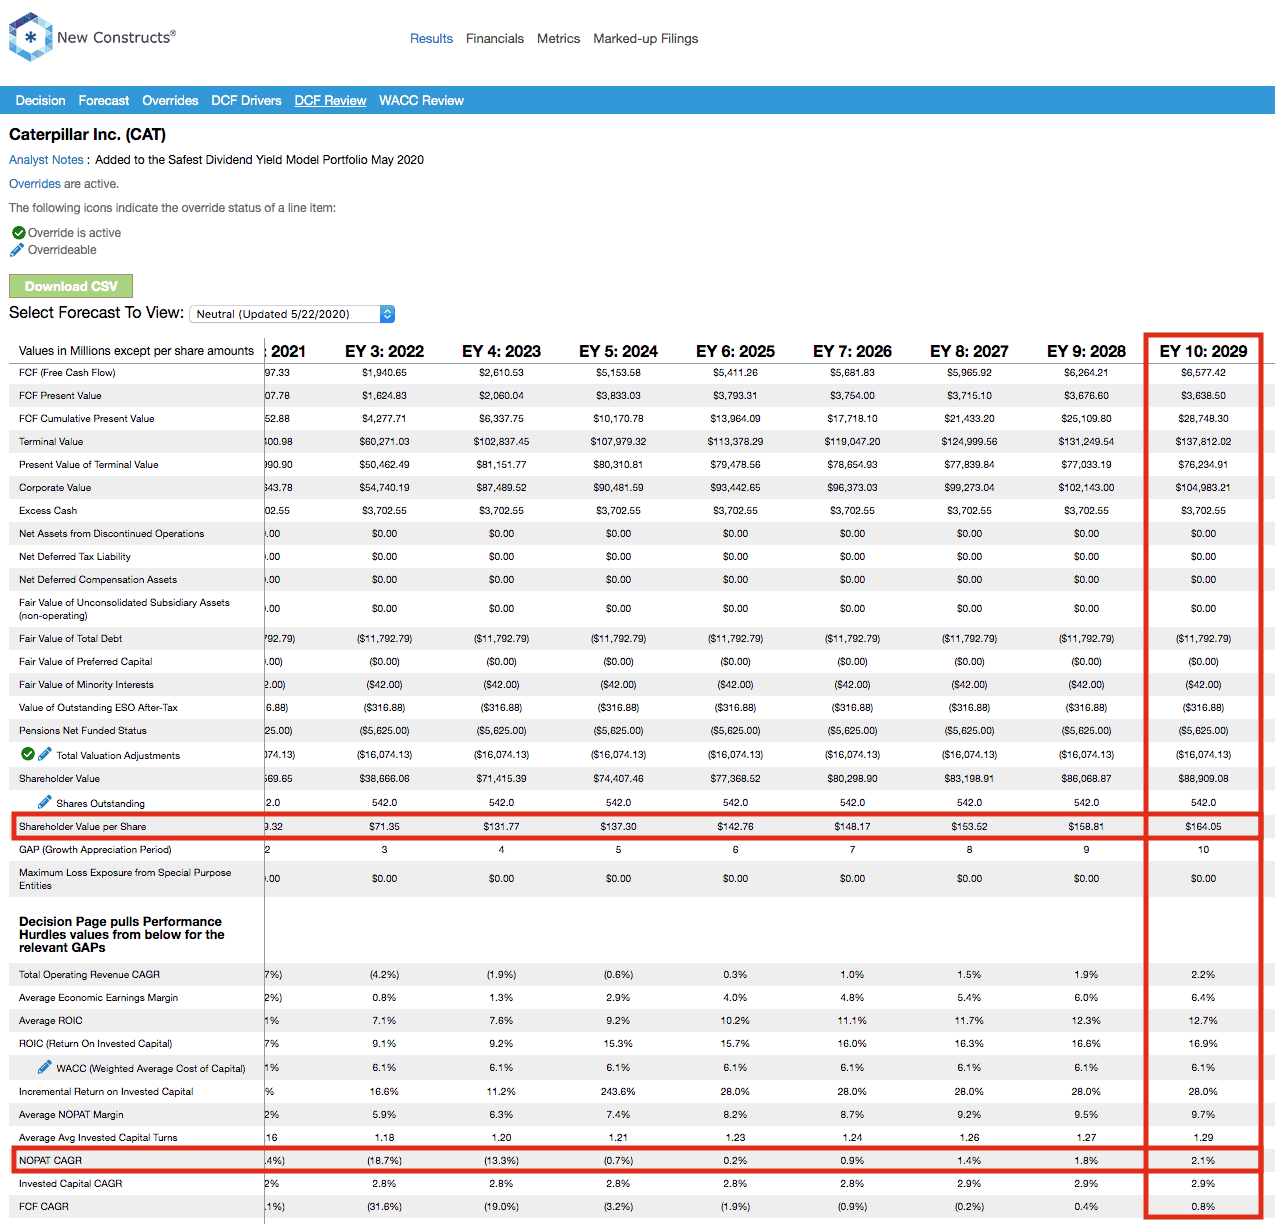Click the $28,748.30 FCF Cumulative Present Value cell
1275x1224 pixels.
coord(1203,419)
